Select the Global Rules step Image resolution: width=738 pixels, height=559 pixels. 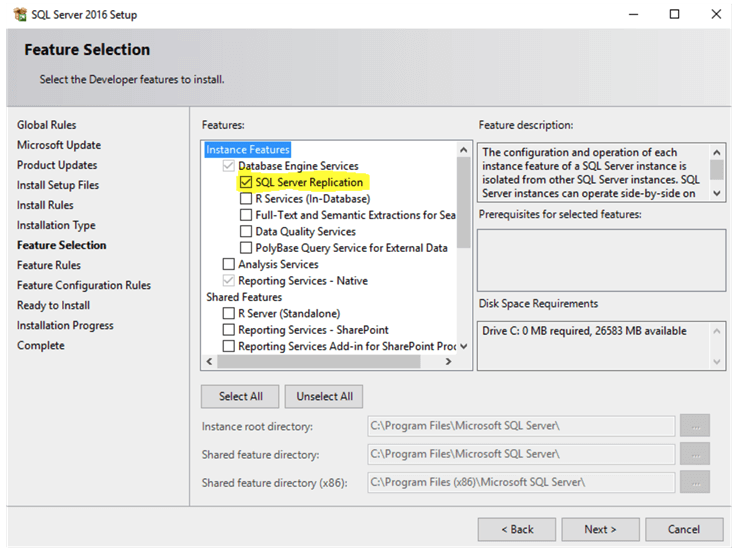(x=47, y=125)
